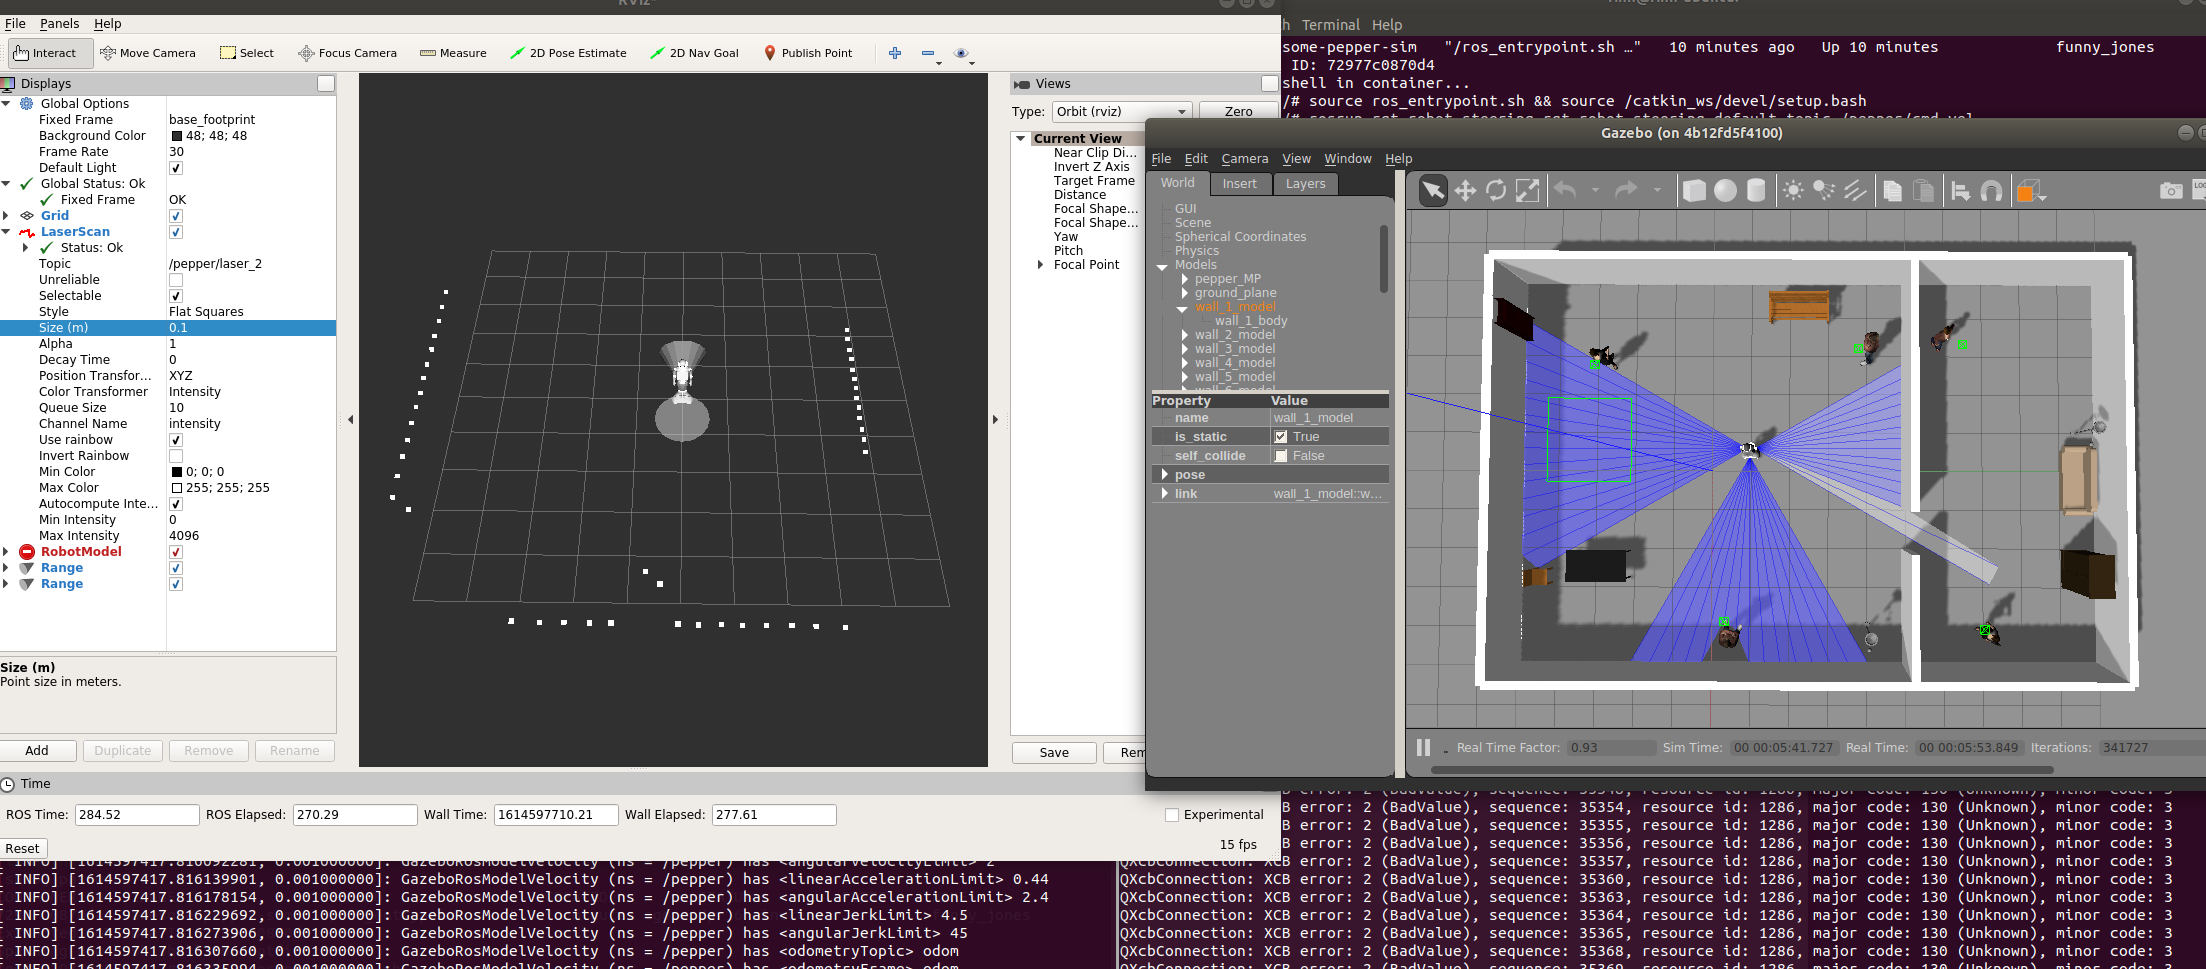Activate RViz Focus Camera tool

click(347, 53)
